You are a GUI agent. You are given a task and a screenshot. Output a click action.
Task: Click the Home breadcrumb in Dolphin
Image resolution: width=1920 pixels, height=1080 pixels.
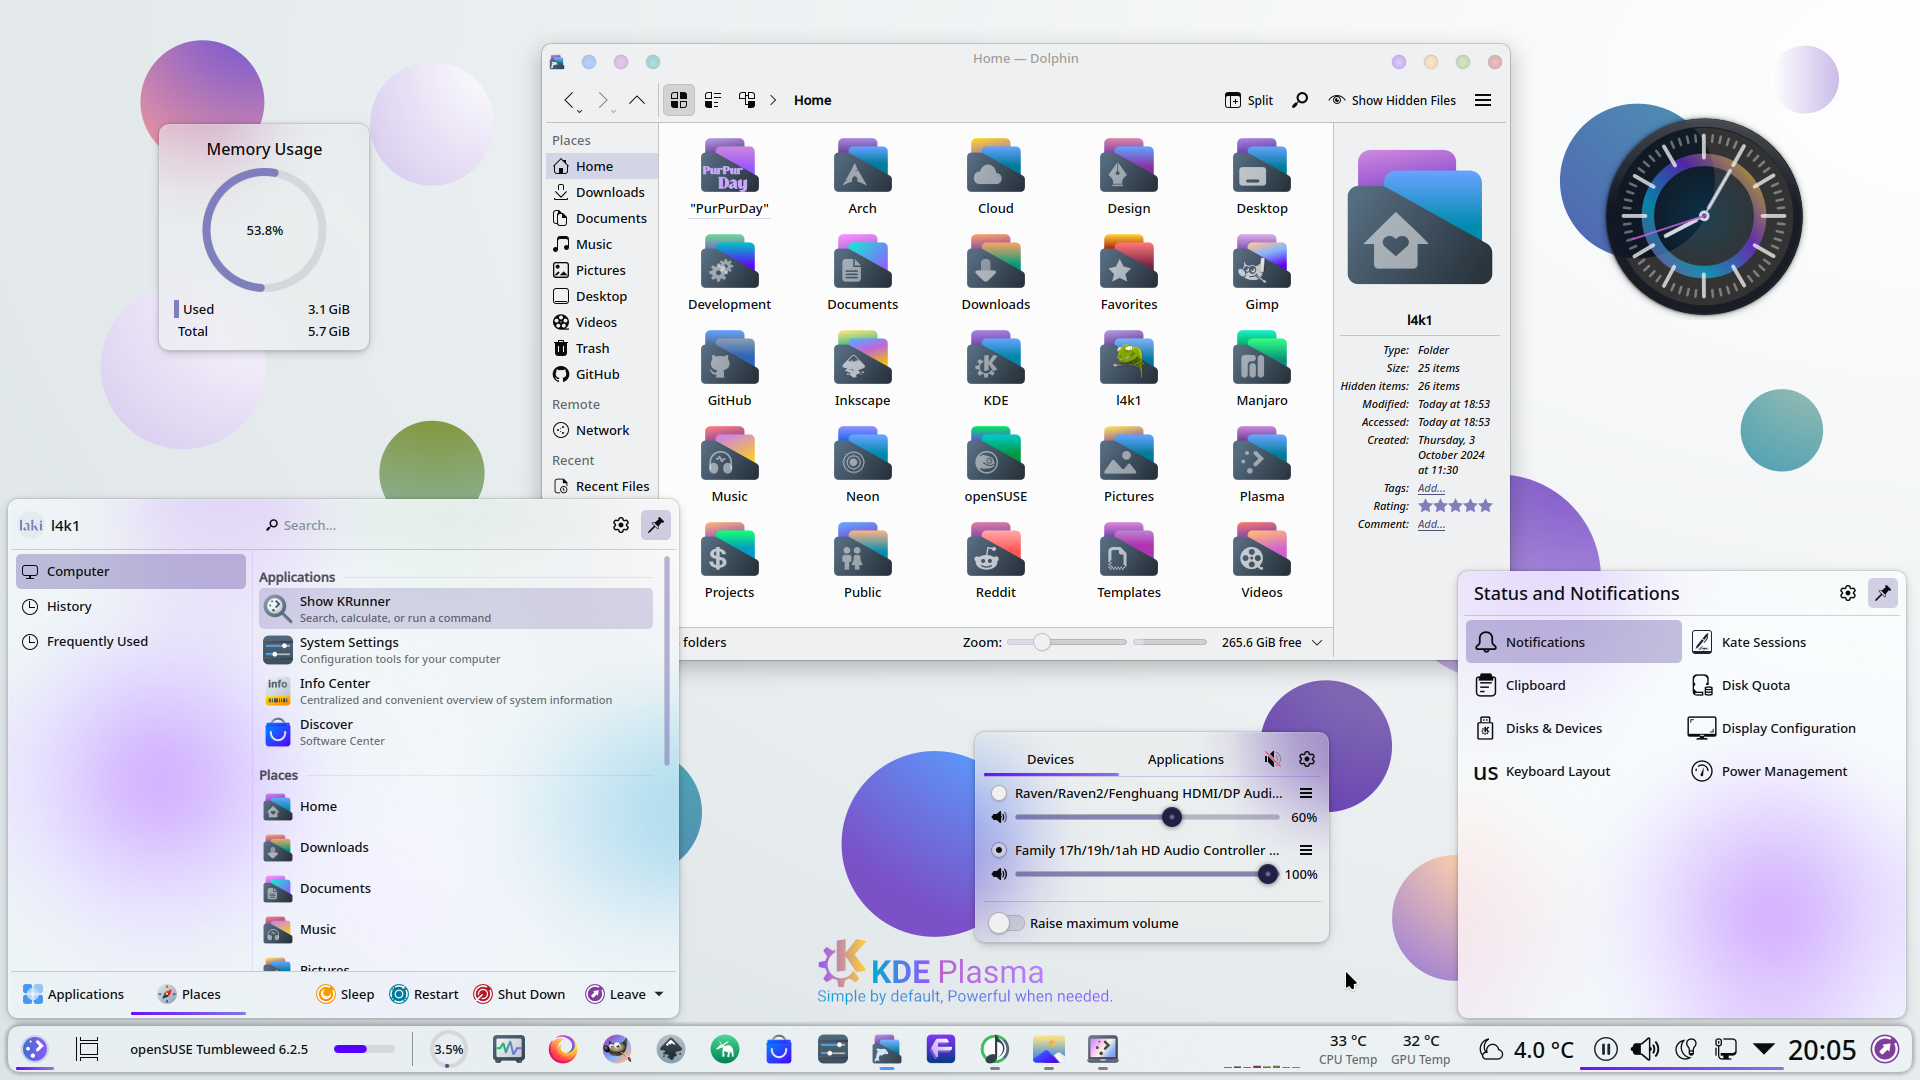tap(812, 100)
